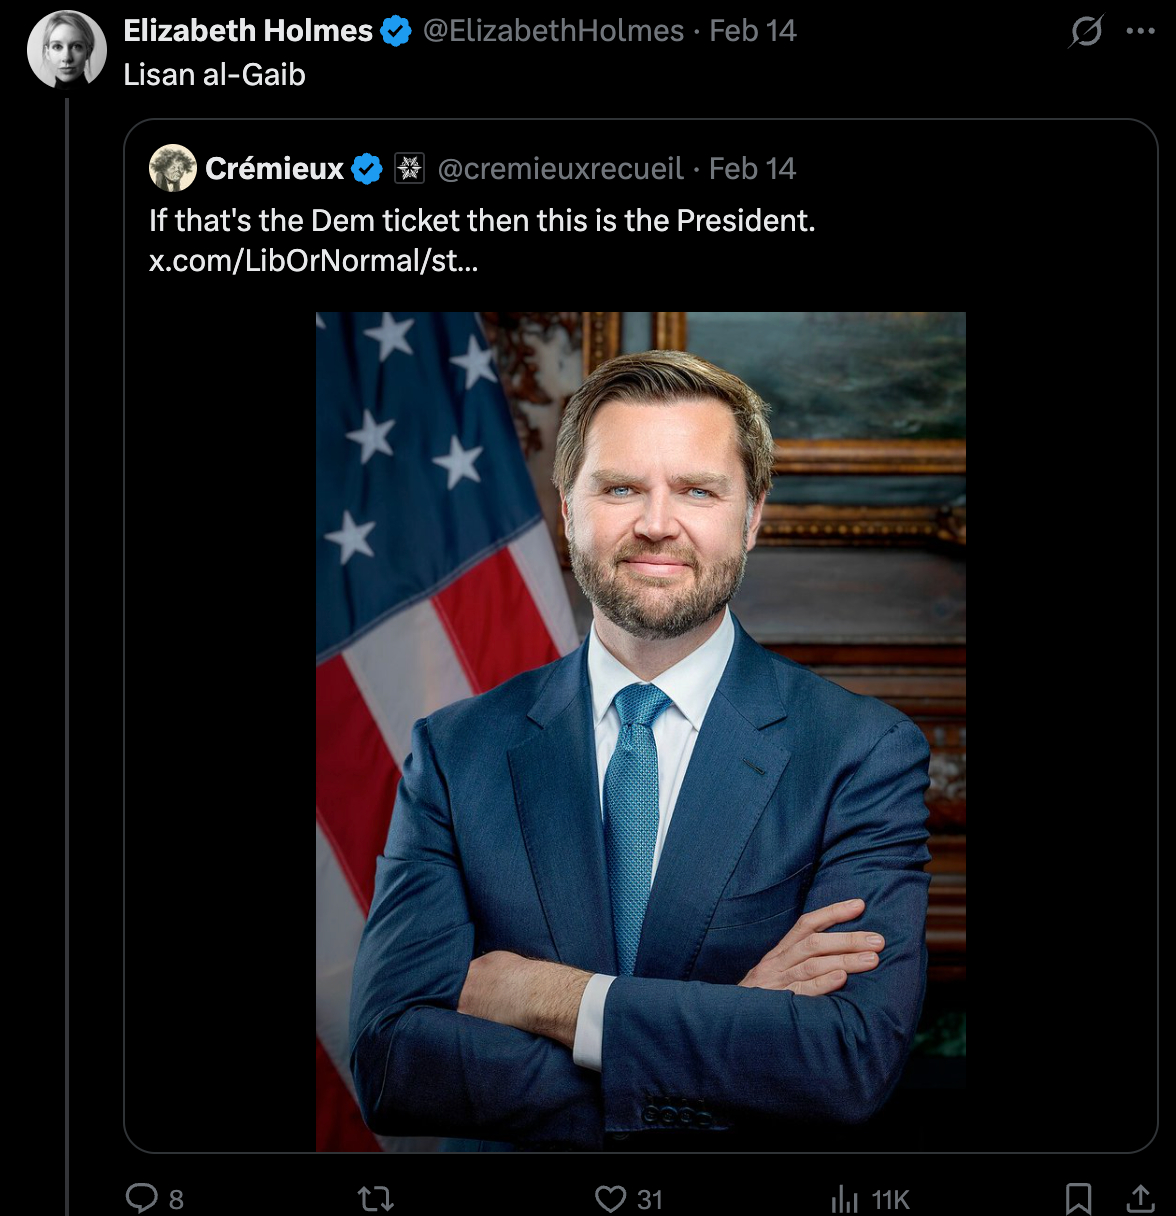This screenshot has width=1176, height=1216.
Task: Click the @ElizabethHolmes handle
Action: 553,31
